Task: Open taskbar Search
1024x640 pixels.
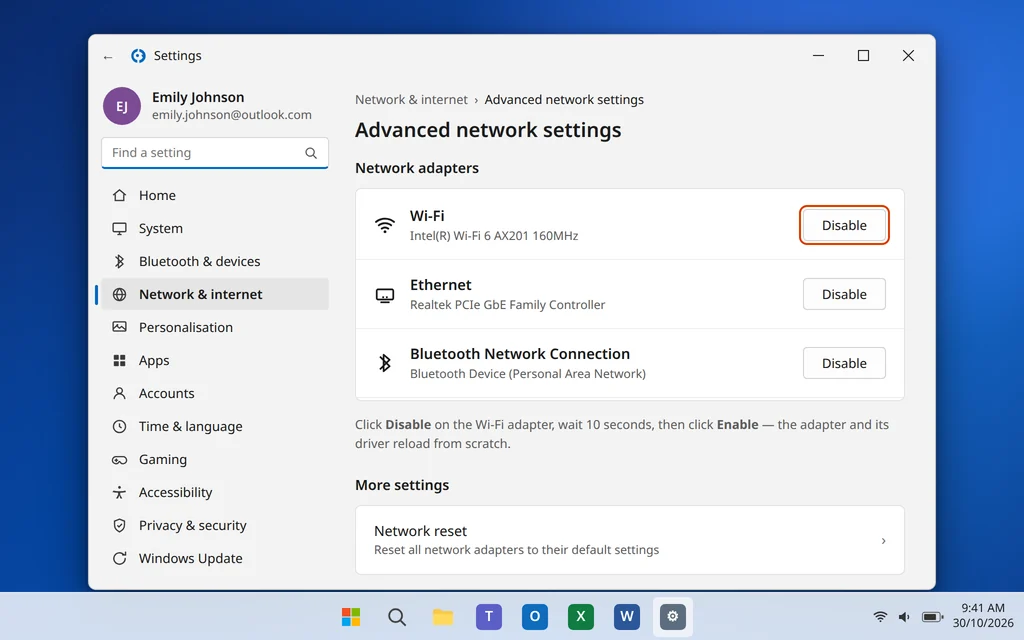Action: point(396,616)
